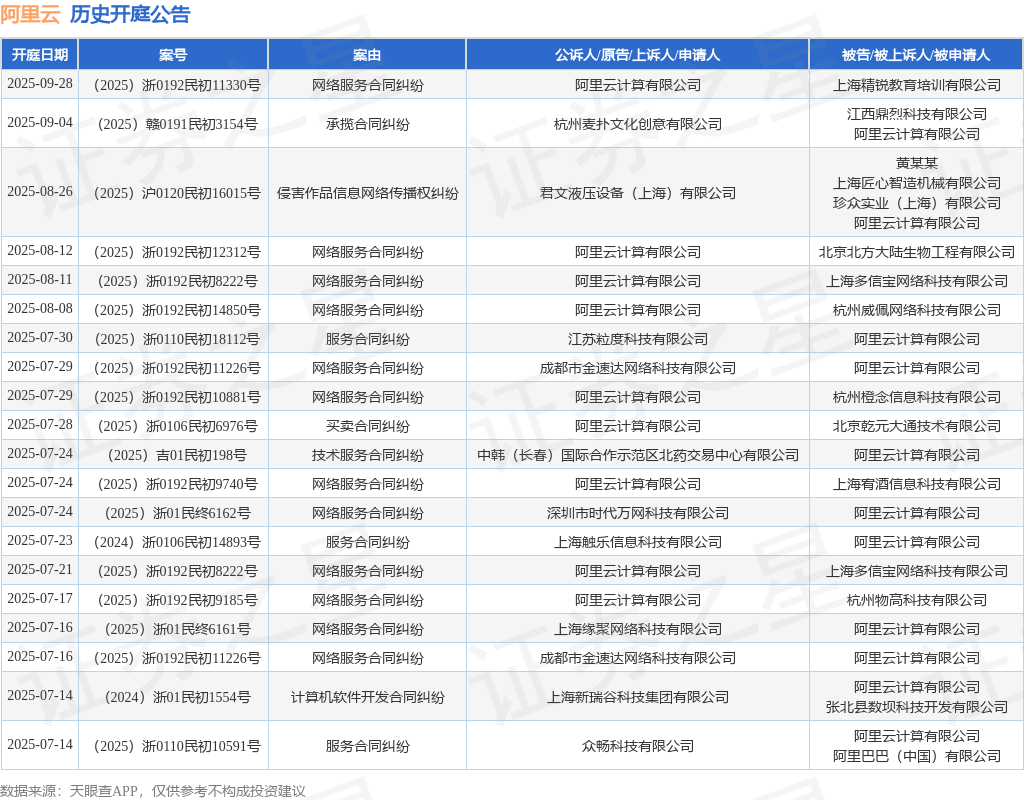This screenshot has height=800, width=1024.
Task: Select case number (2025)浙0192民初9740号
Action: [173, 484]
